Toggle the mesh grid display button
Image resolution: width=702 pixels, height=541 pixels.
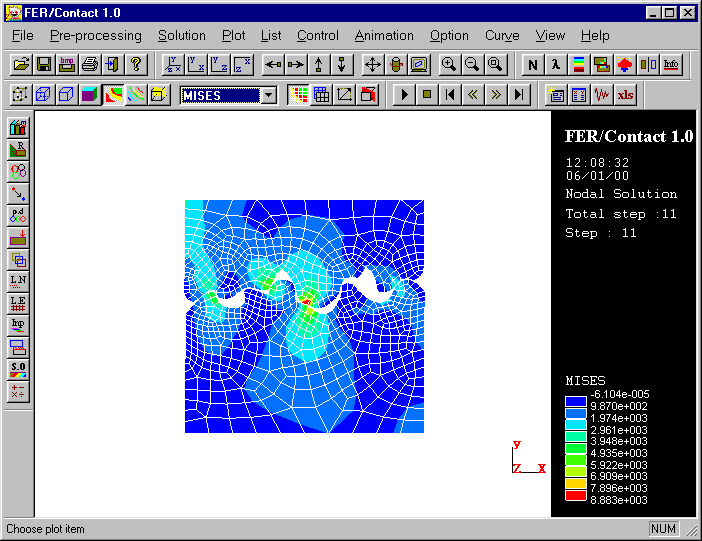(321, 95)
